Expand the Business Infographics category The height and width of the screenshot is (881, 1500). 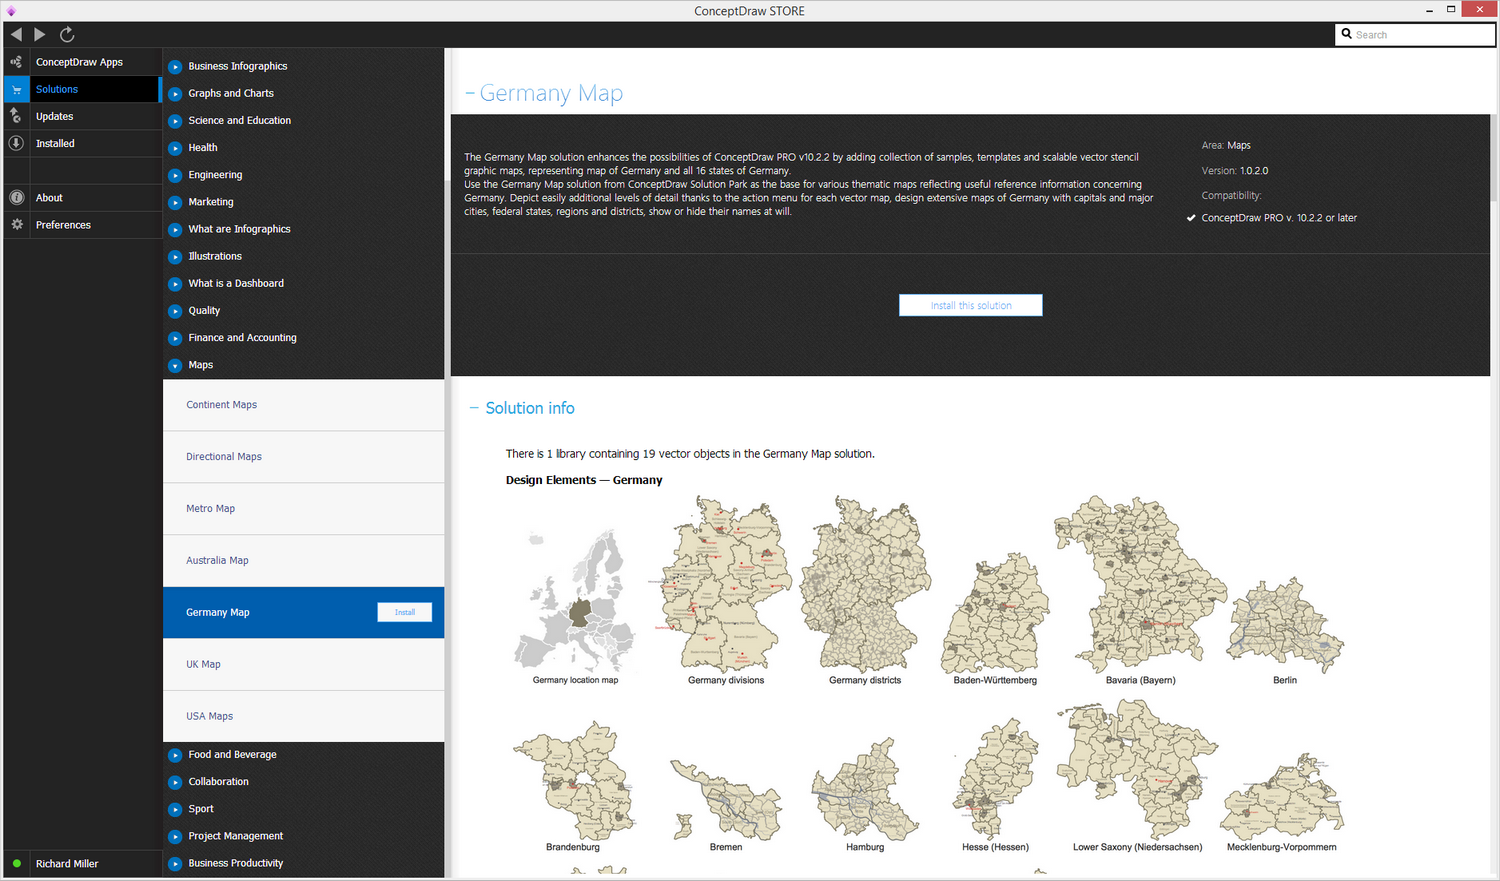175,67
